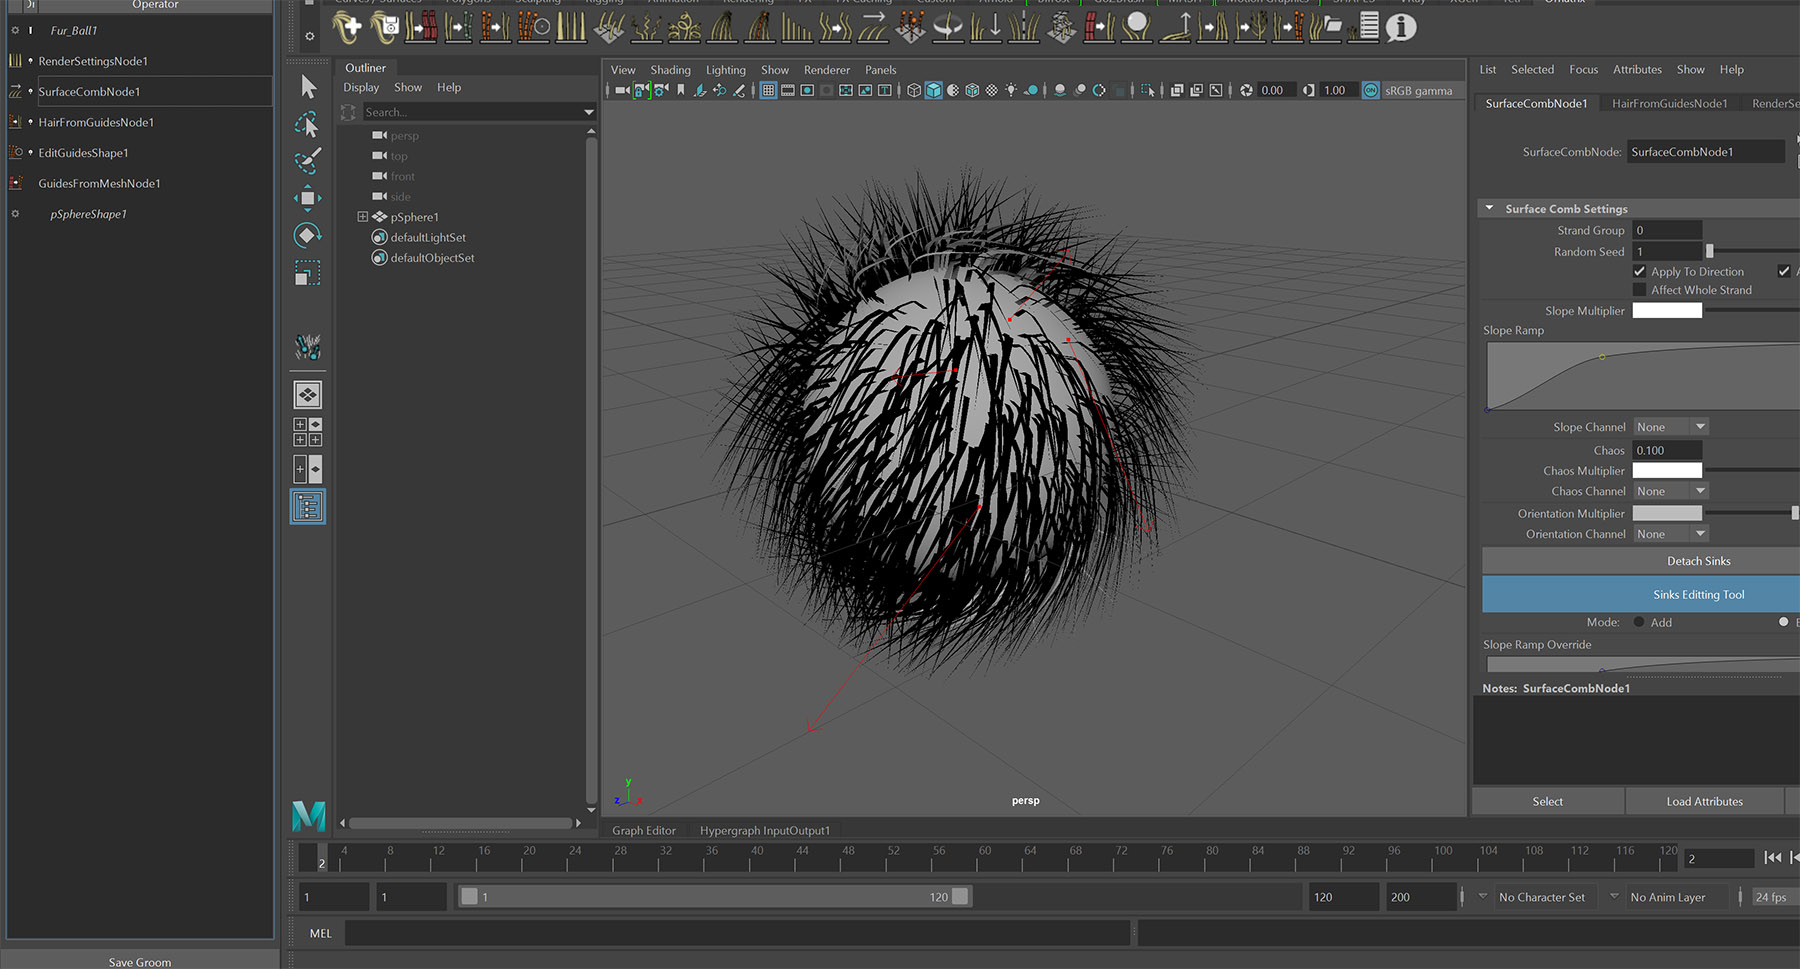Activate the Rotate tool
Image resolution: width=1800 pixels, height=969 pixels.
[308, 235]
